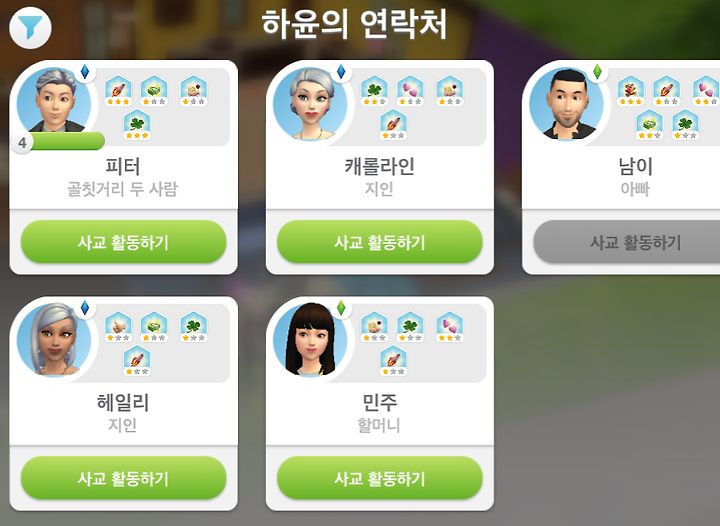Start 사교 활동하기 with 민주

click(380, 478)
